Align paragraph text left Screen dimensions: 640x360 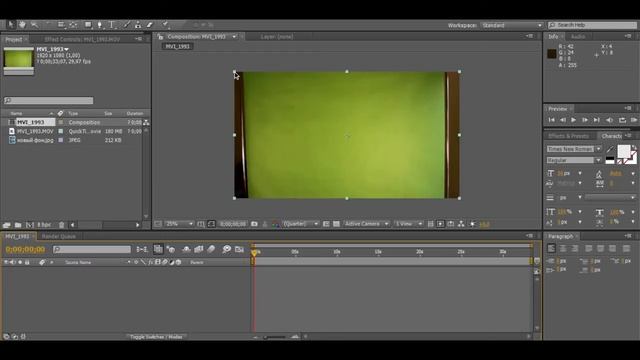[x=551, y=248]
